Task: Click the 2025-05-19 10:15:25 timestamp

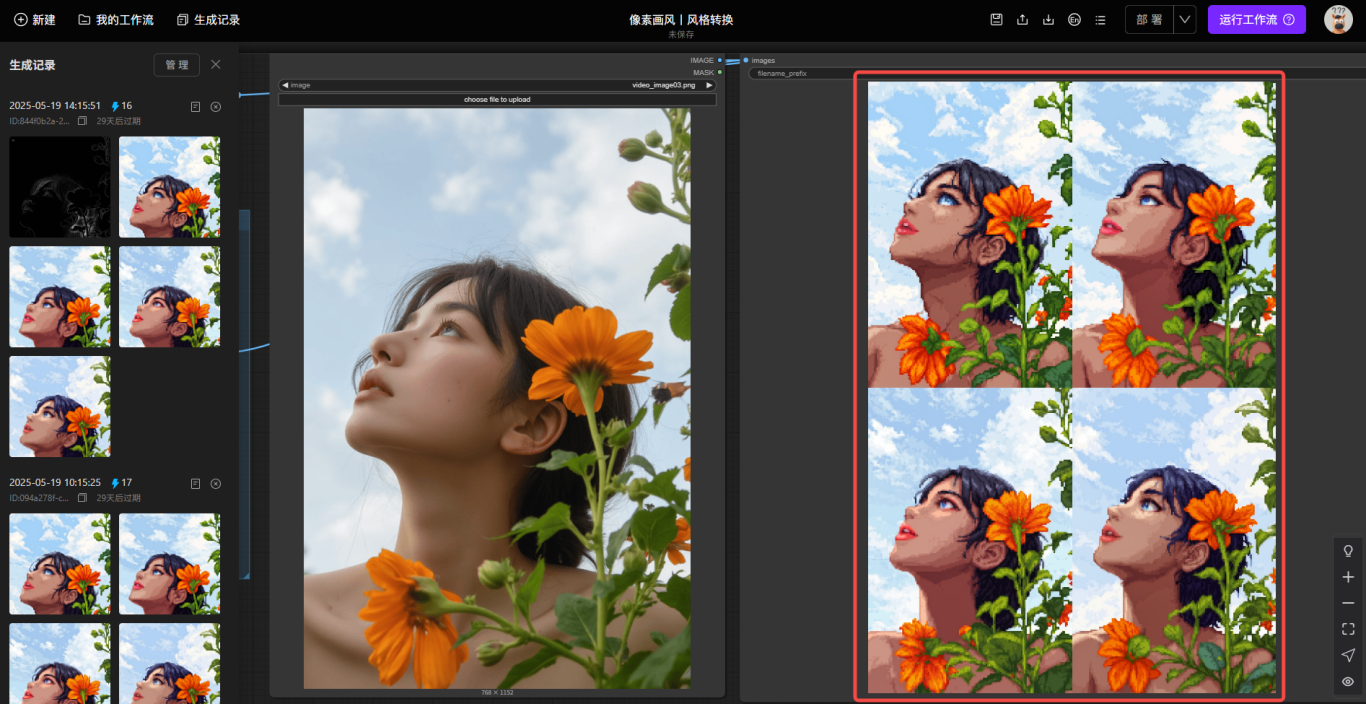Action: [x=55, y=483]
